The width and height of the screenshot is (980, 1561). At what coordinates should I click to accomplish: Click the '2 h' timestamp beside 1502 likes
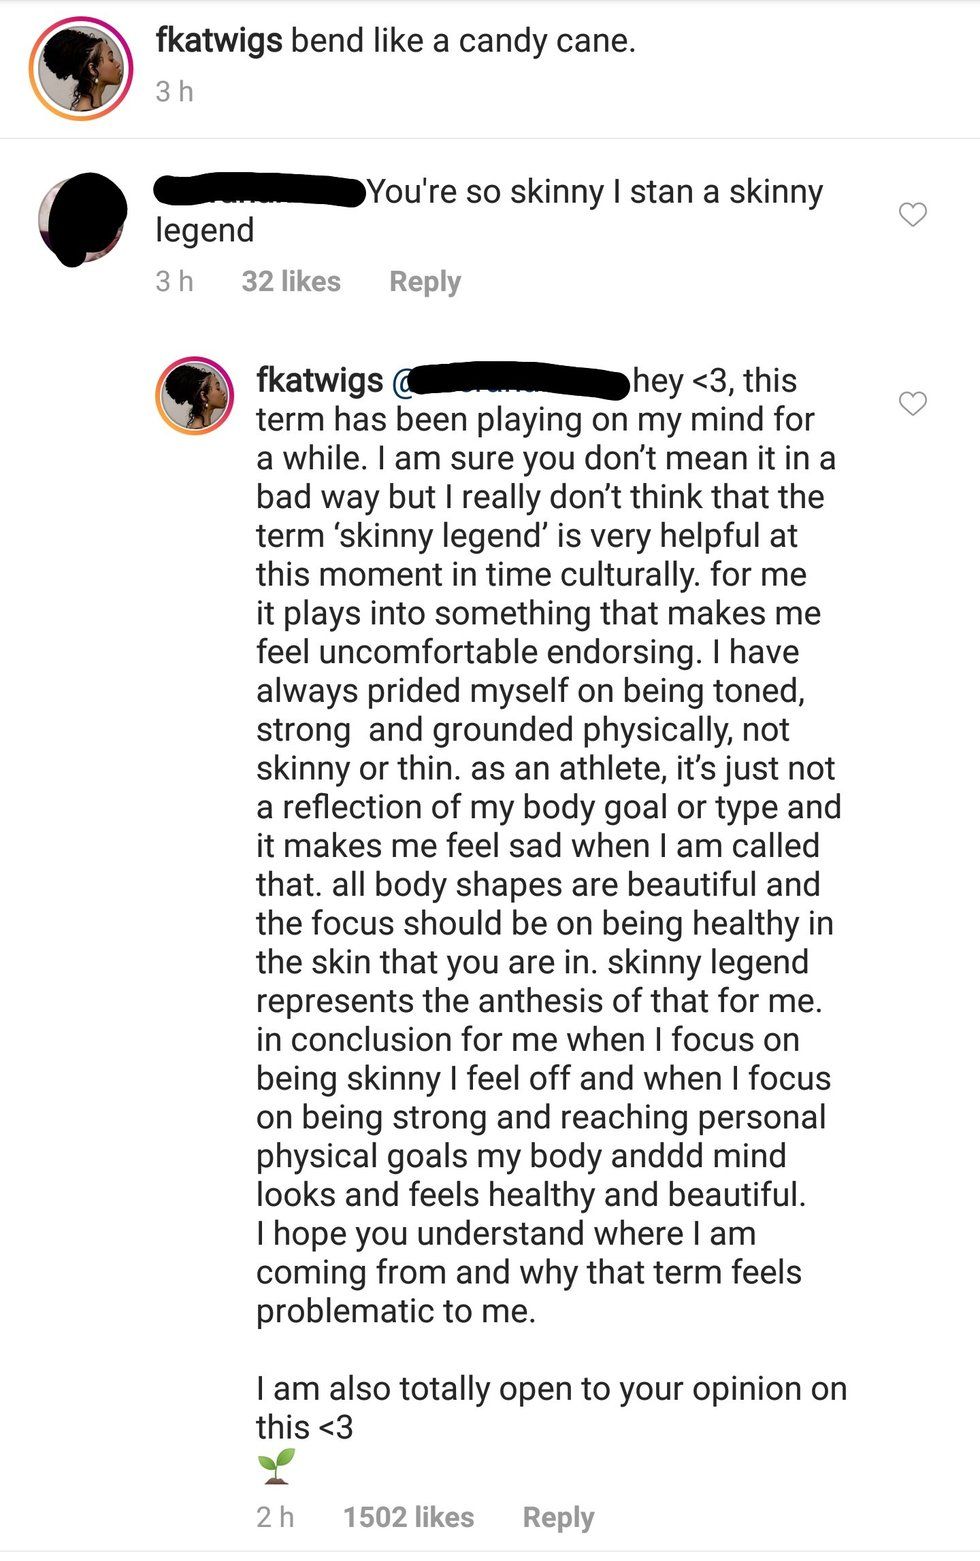tap(275, 1517)
